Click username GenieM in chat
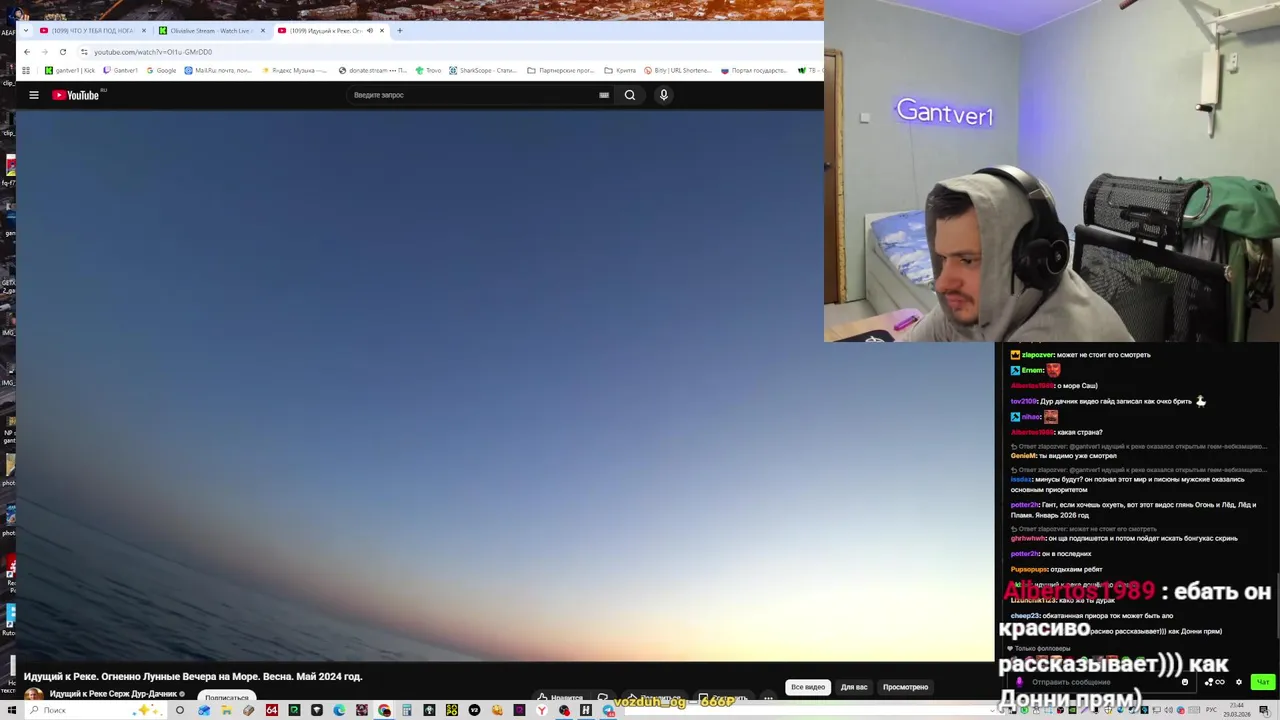The height and width of the screenshot is (720, 1280). click(x=1023, y=456)
